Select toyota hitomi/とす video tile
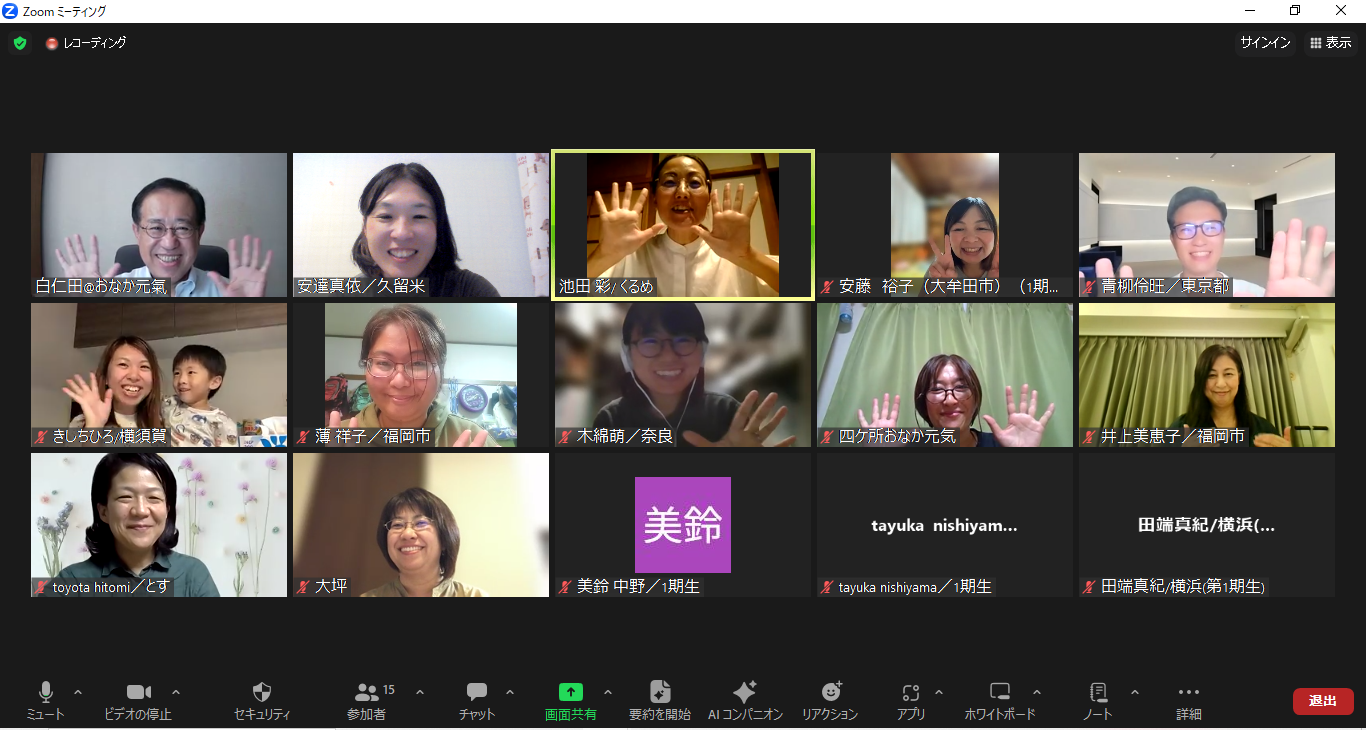Viewport: 1366px width, 730px height. click(159, 525)
